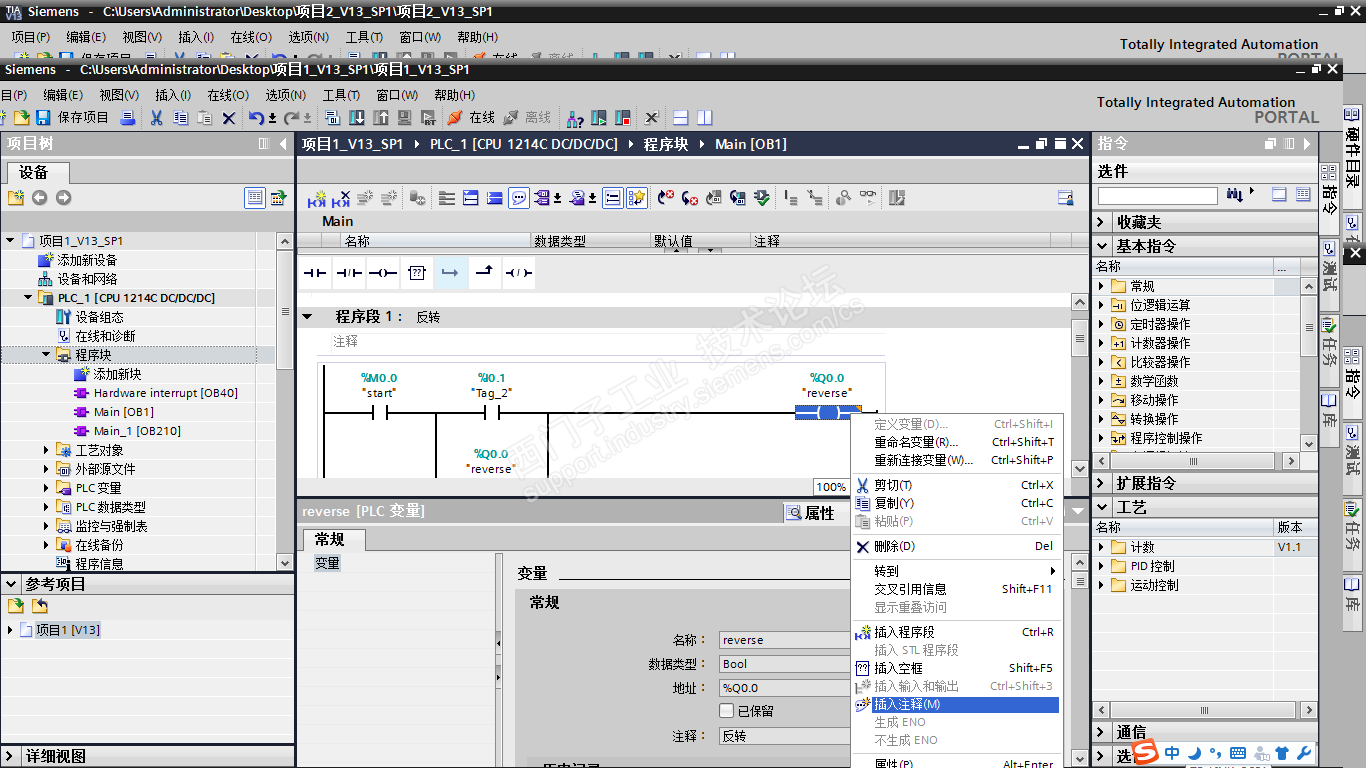Viewport: 1366px width, 768px height.
Task: Collapse the 项目1_V13_SP1 project tree node
Action: click(x=10, y=241)
